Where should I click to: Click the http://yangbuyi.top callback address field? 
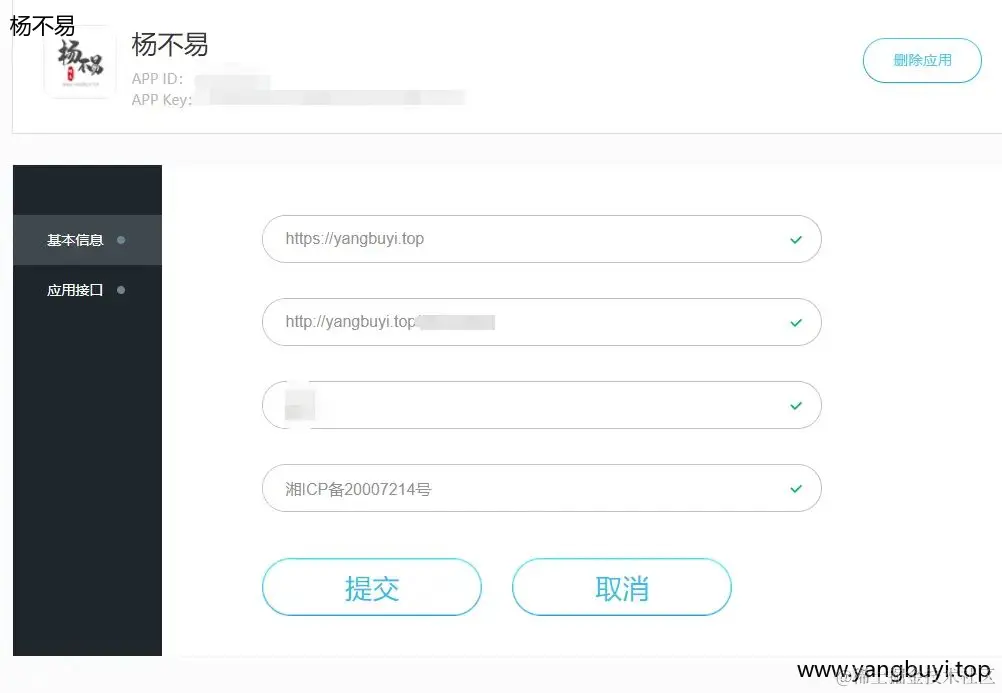tap(541, 322)
